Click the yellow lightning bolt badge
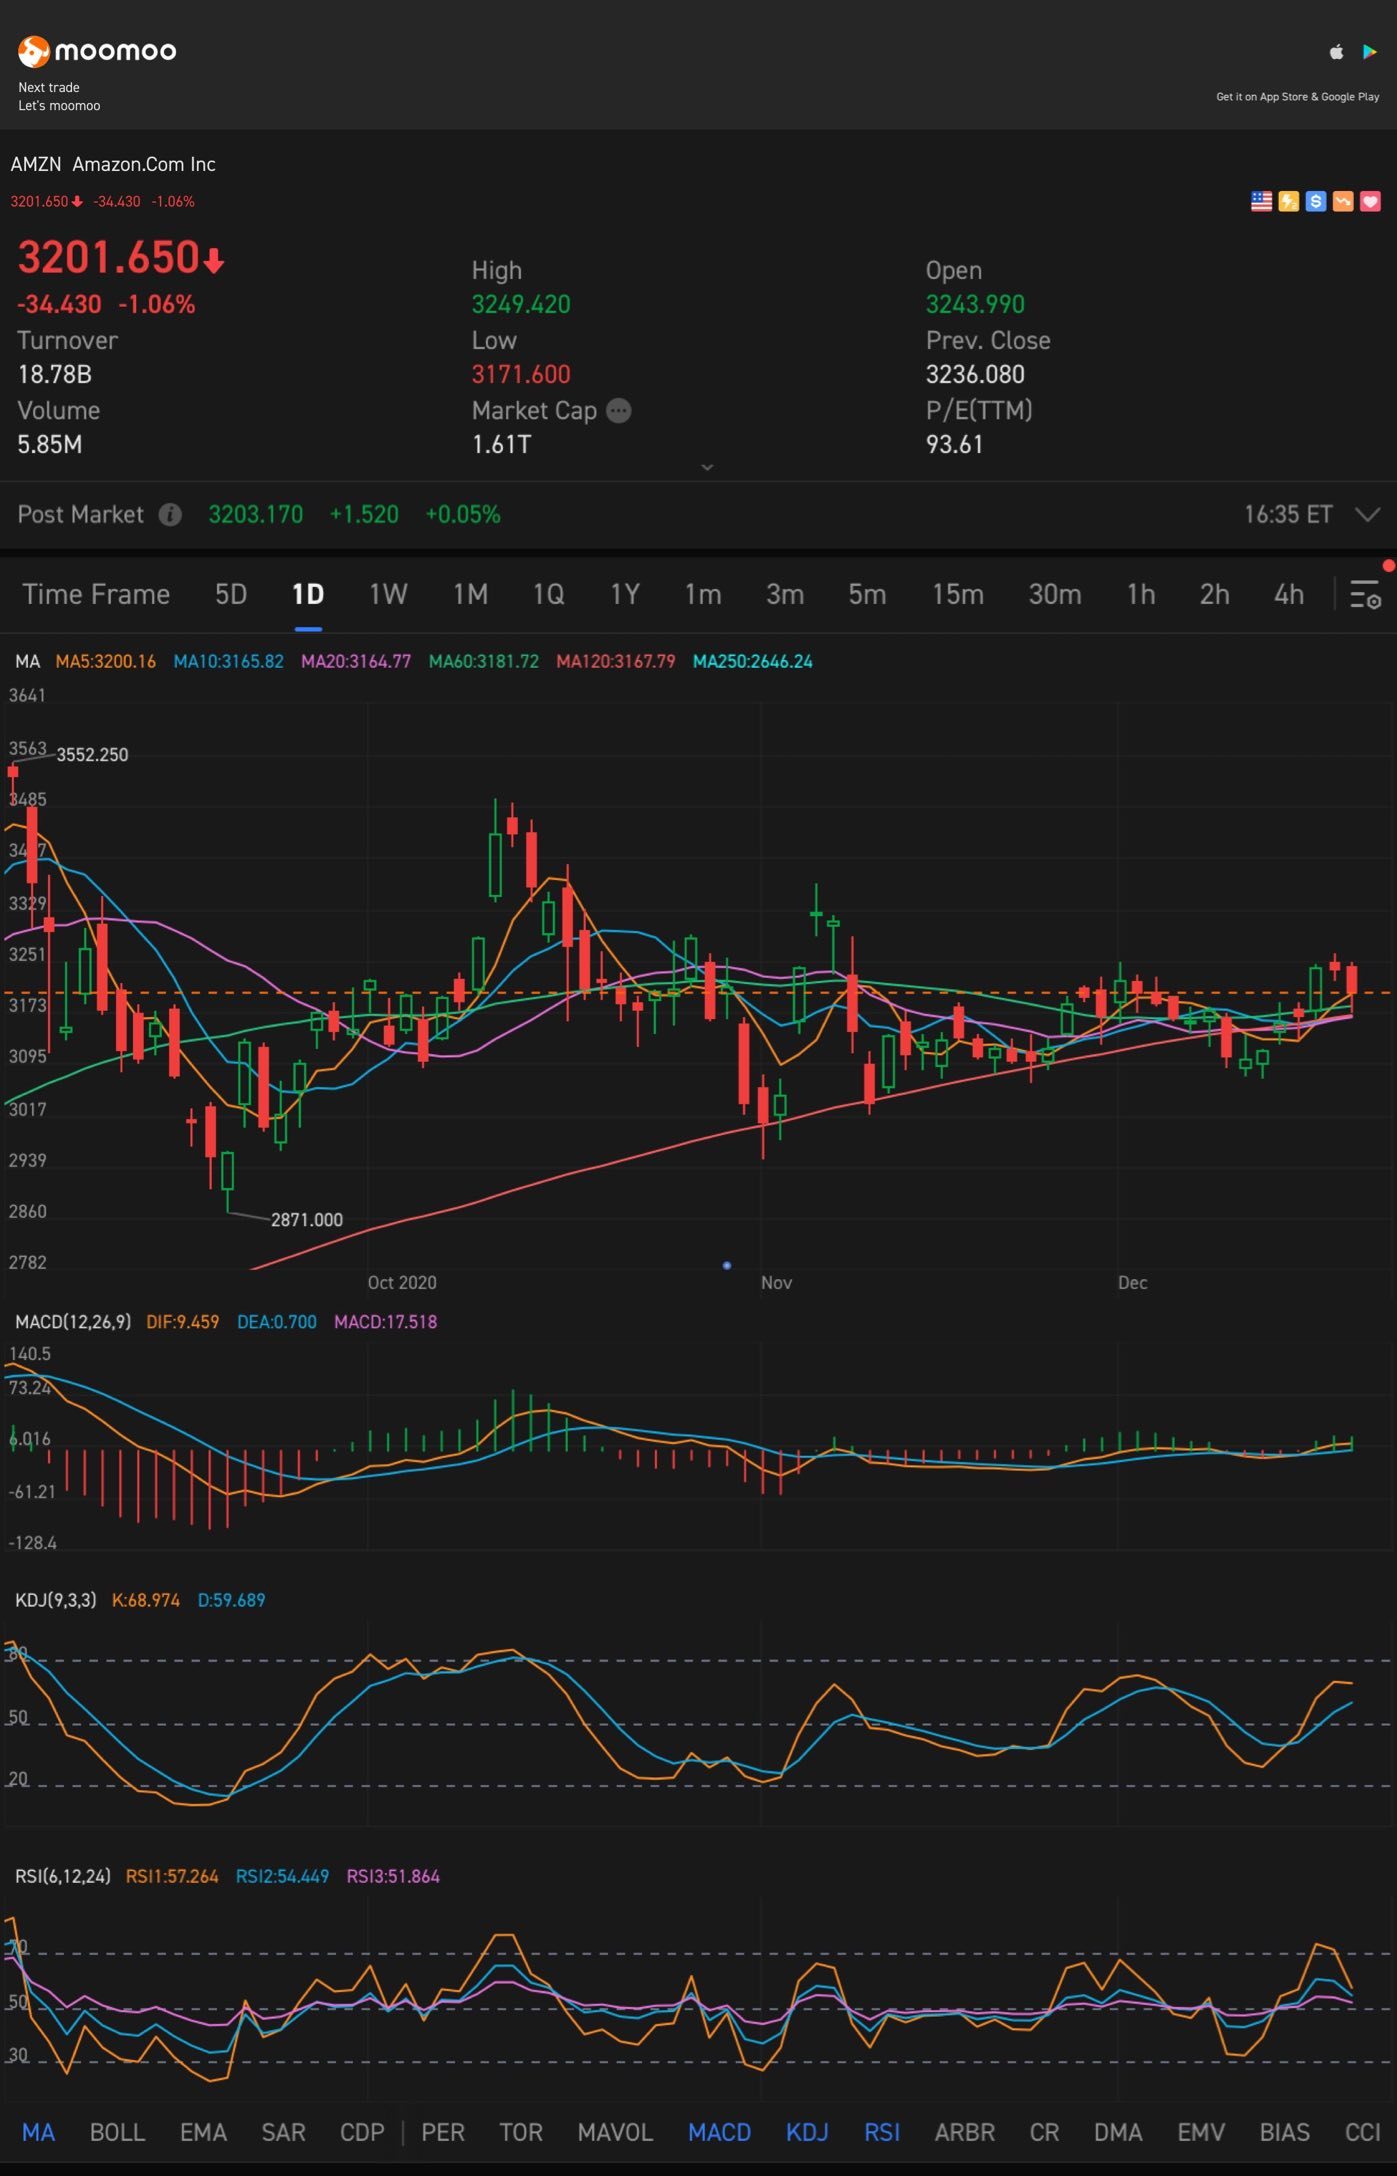The image size is (1397, 2176). [x=1289, y=202]
